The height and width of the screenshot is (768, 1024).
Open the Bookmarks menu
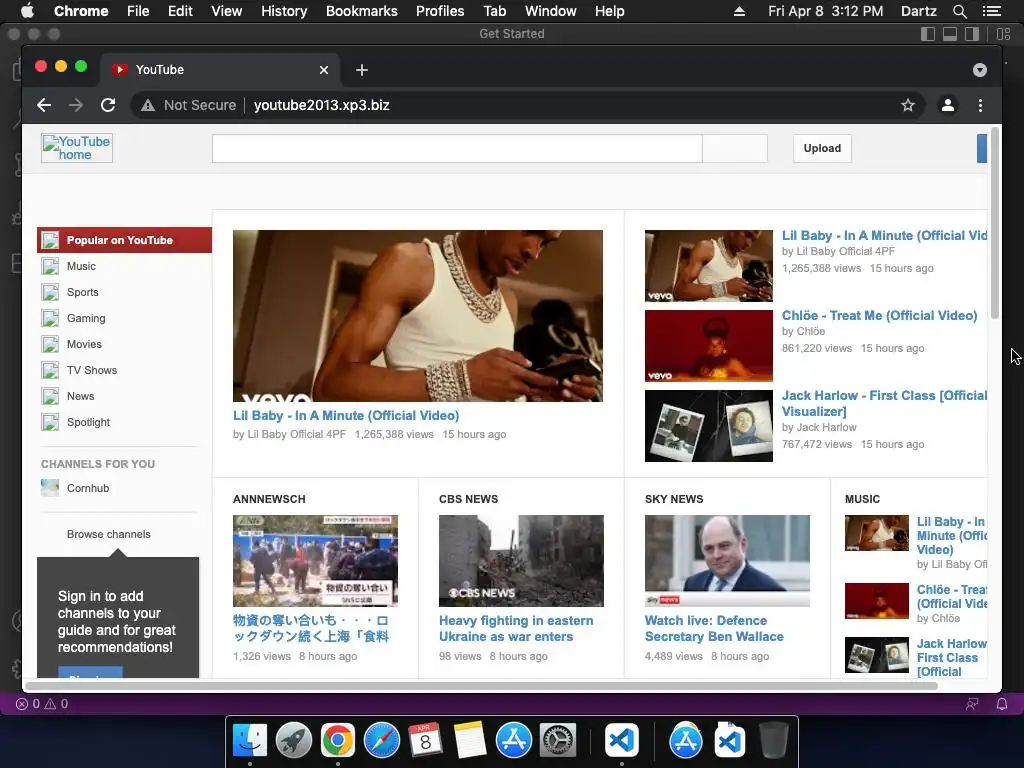pos(362,11)
